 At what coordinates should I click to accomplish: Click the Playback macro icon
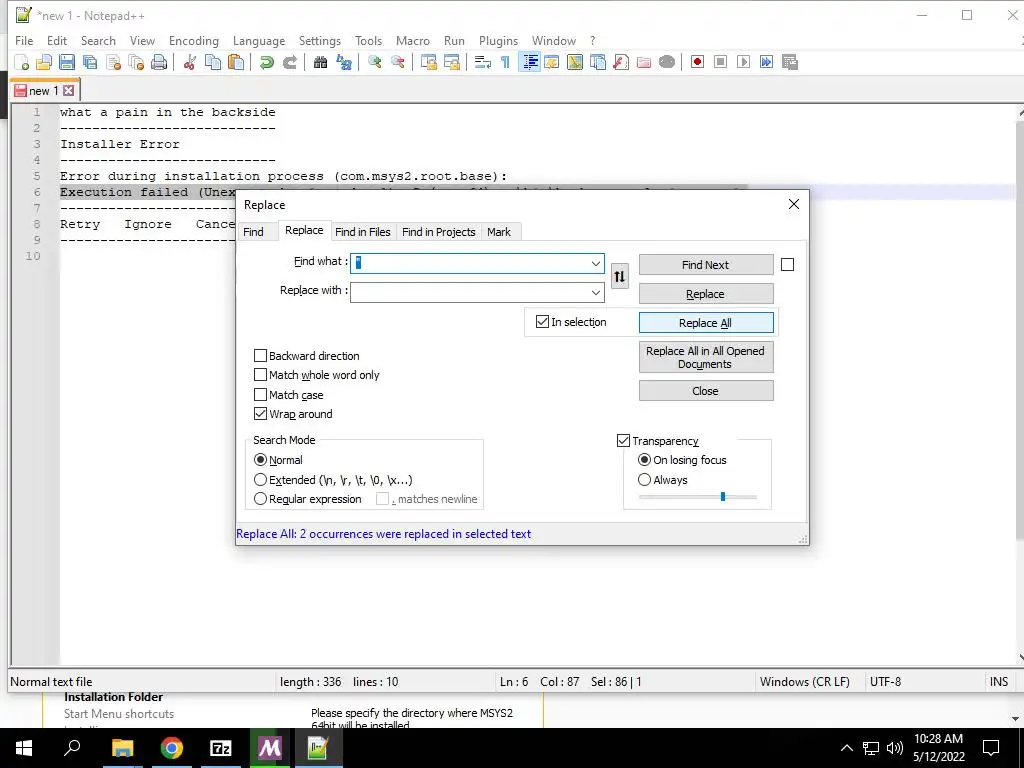pyautogui.click(x=743, y=62)
